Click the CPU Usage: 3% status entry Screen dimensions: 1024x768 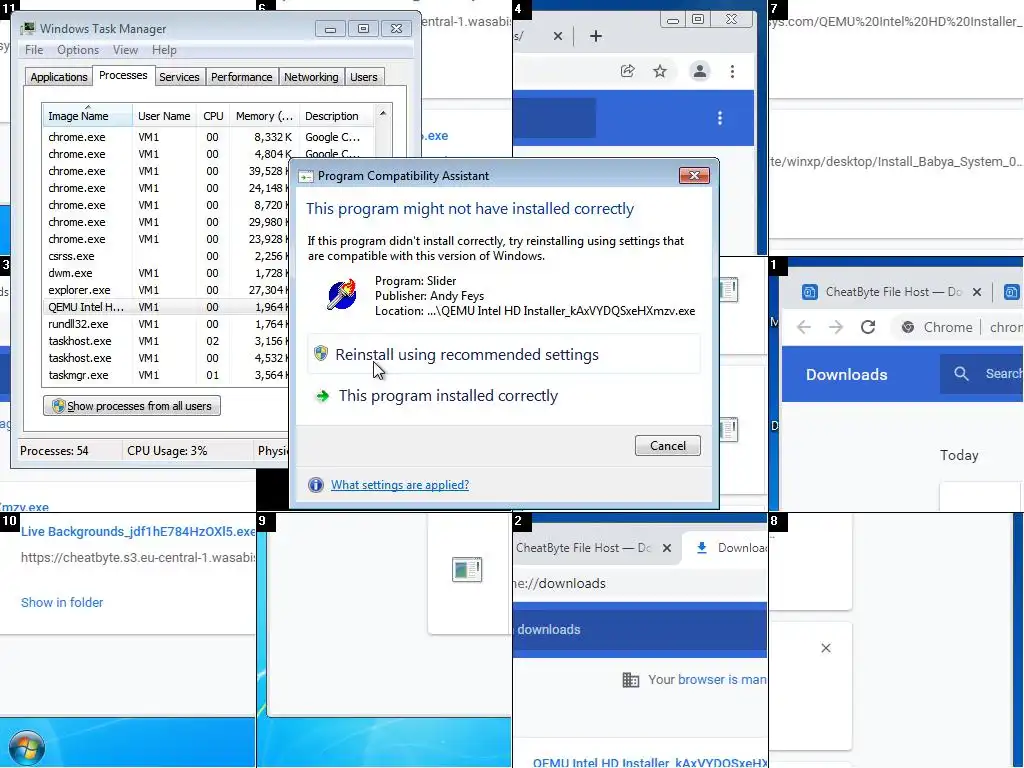click(167, 451)
